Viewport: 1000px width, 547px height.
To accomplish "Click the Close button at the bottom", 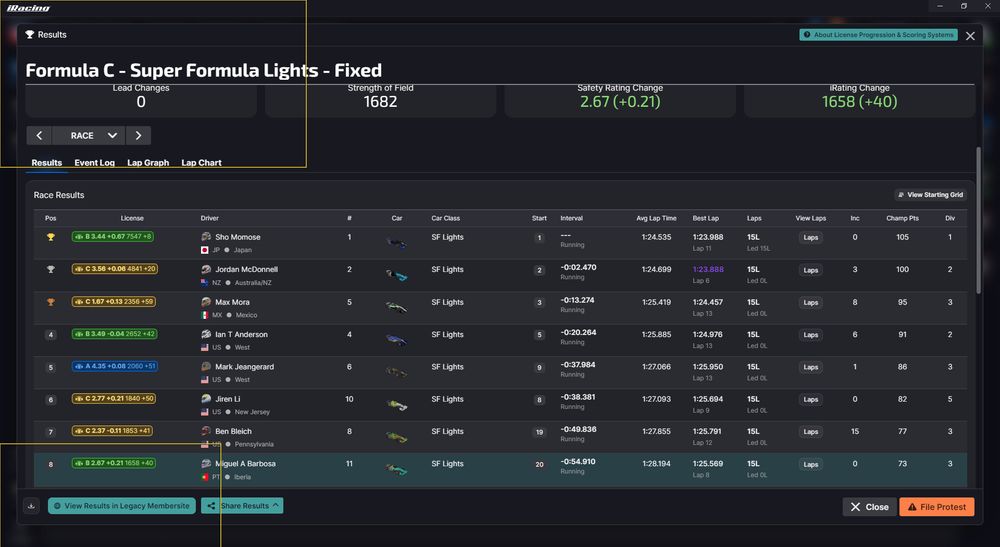I will pyautogui.click(x=869, y=507).
